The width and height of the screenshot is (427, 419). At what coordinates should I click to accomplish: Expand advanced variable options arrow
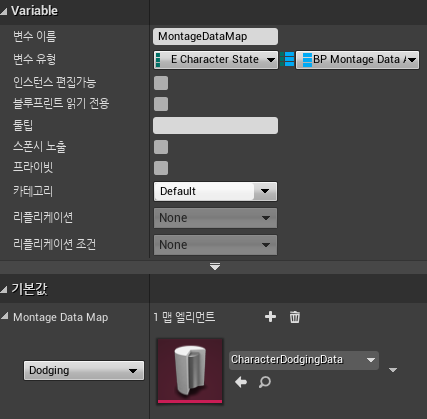[x=215, y=267]
